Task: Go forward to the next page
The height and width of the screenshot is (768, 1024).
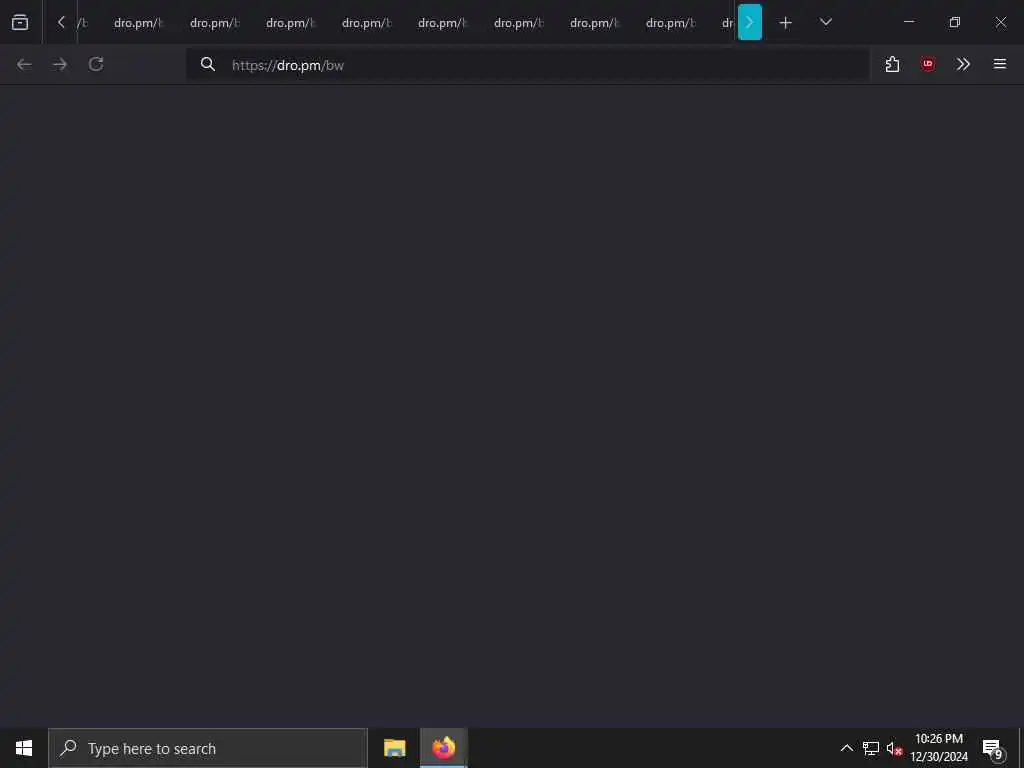Action: [x=60, y=64]
